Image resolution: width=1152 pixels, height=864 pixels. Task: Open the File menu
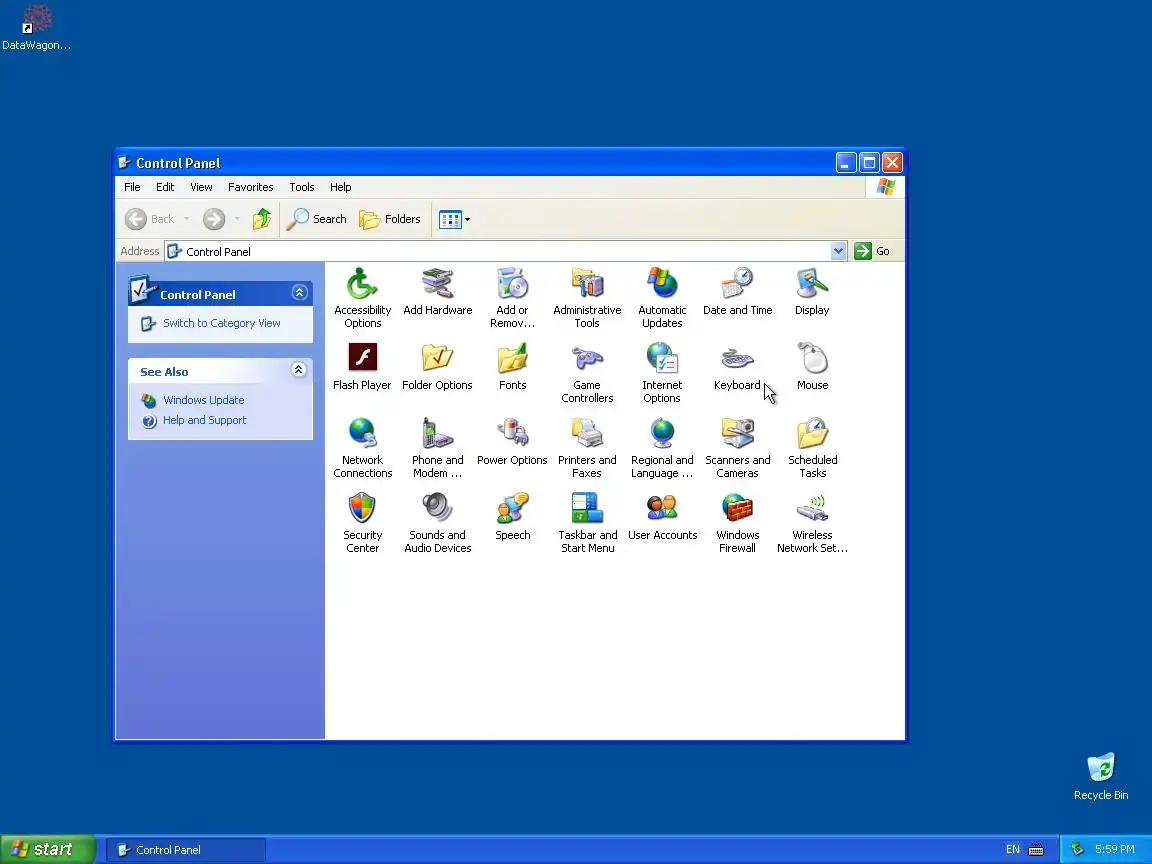[x=132, y=187]
